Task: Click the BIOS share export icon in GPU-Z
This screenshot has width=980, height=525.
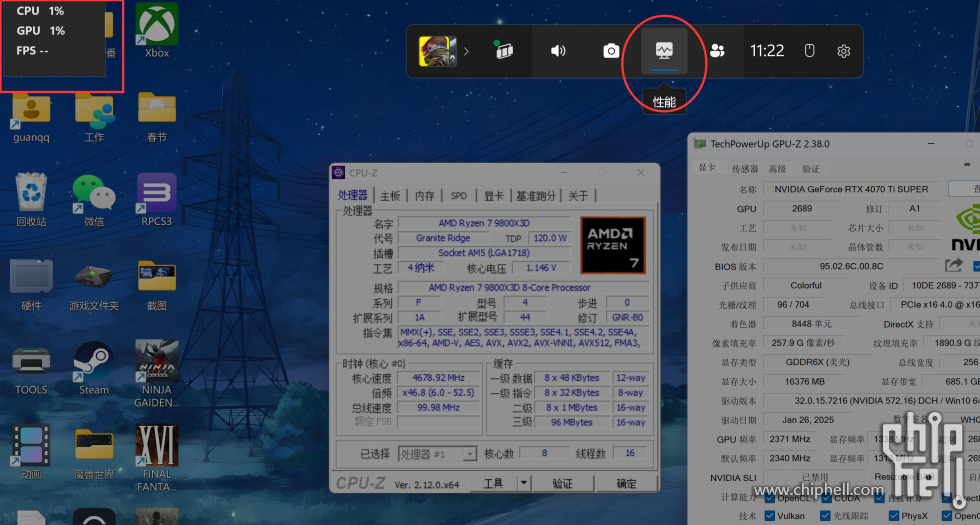Action: (x=954, y=266)
